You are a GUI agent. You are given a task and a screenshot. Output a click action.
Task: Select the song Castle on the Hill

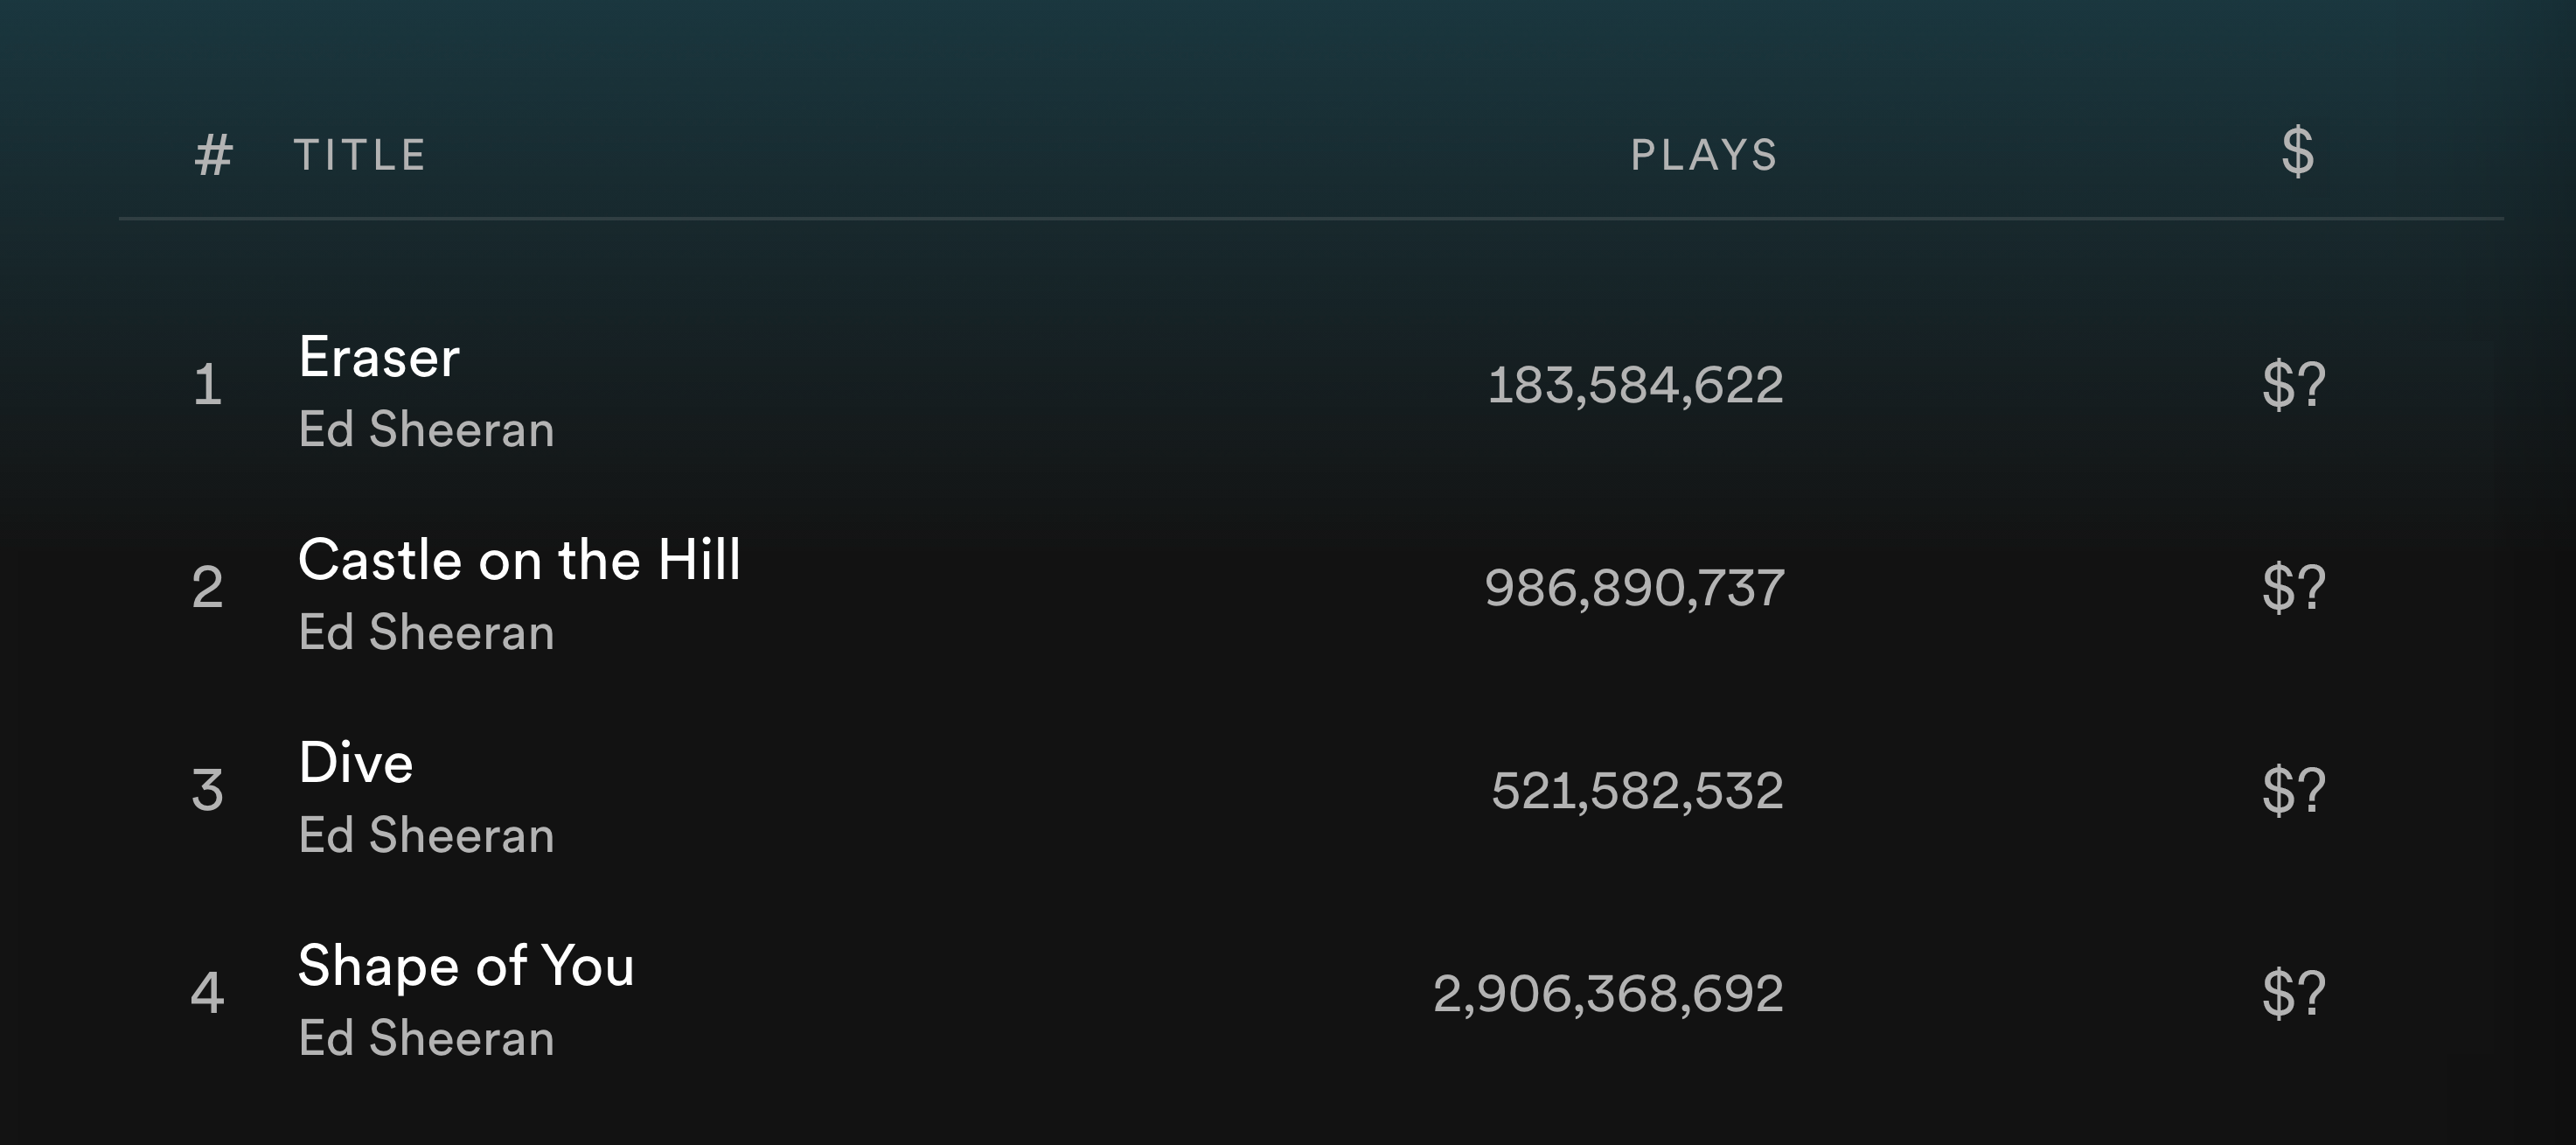[x=520, y=560]
